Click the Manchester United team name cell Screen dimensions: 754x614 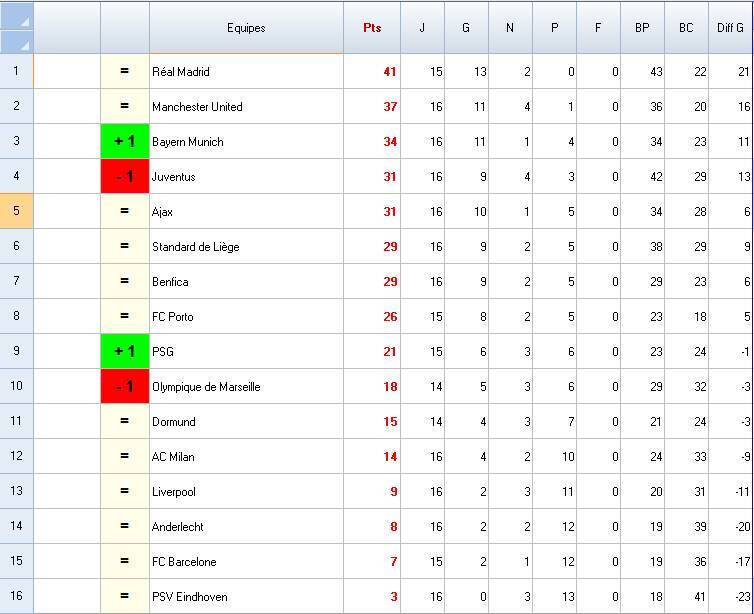(x=246, y=106)
